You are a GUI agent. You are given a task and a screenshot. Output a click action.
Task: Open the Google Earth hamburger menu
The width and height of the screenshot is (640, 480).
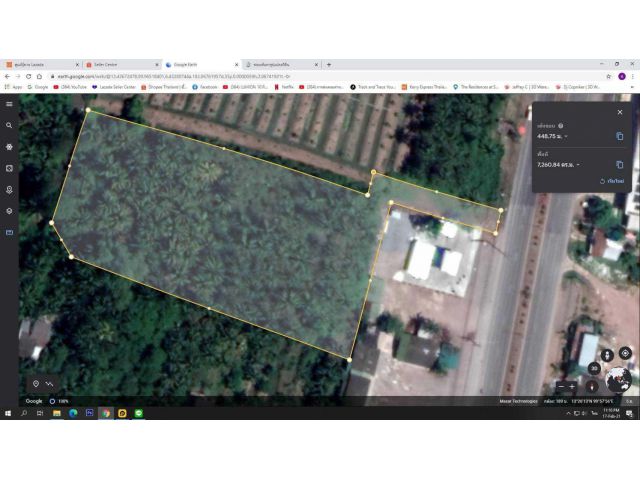tap(9, 104)
